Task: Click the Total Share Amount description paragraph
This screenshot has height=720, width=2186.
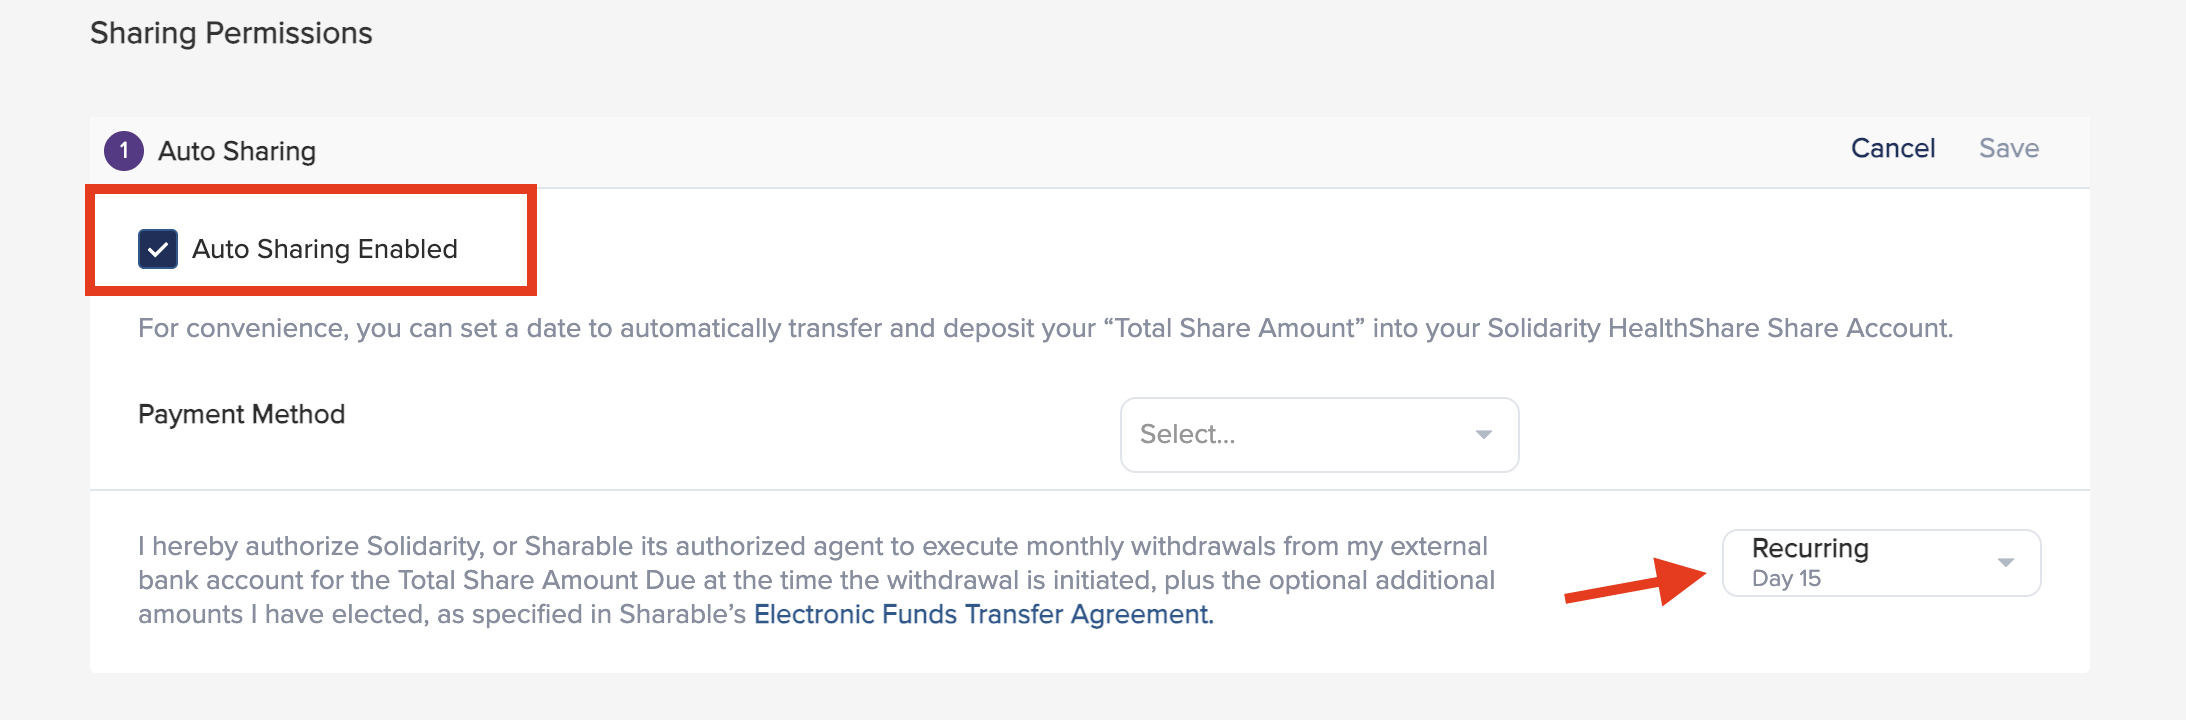Action: coord(1045,328)
